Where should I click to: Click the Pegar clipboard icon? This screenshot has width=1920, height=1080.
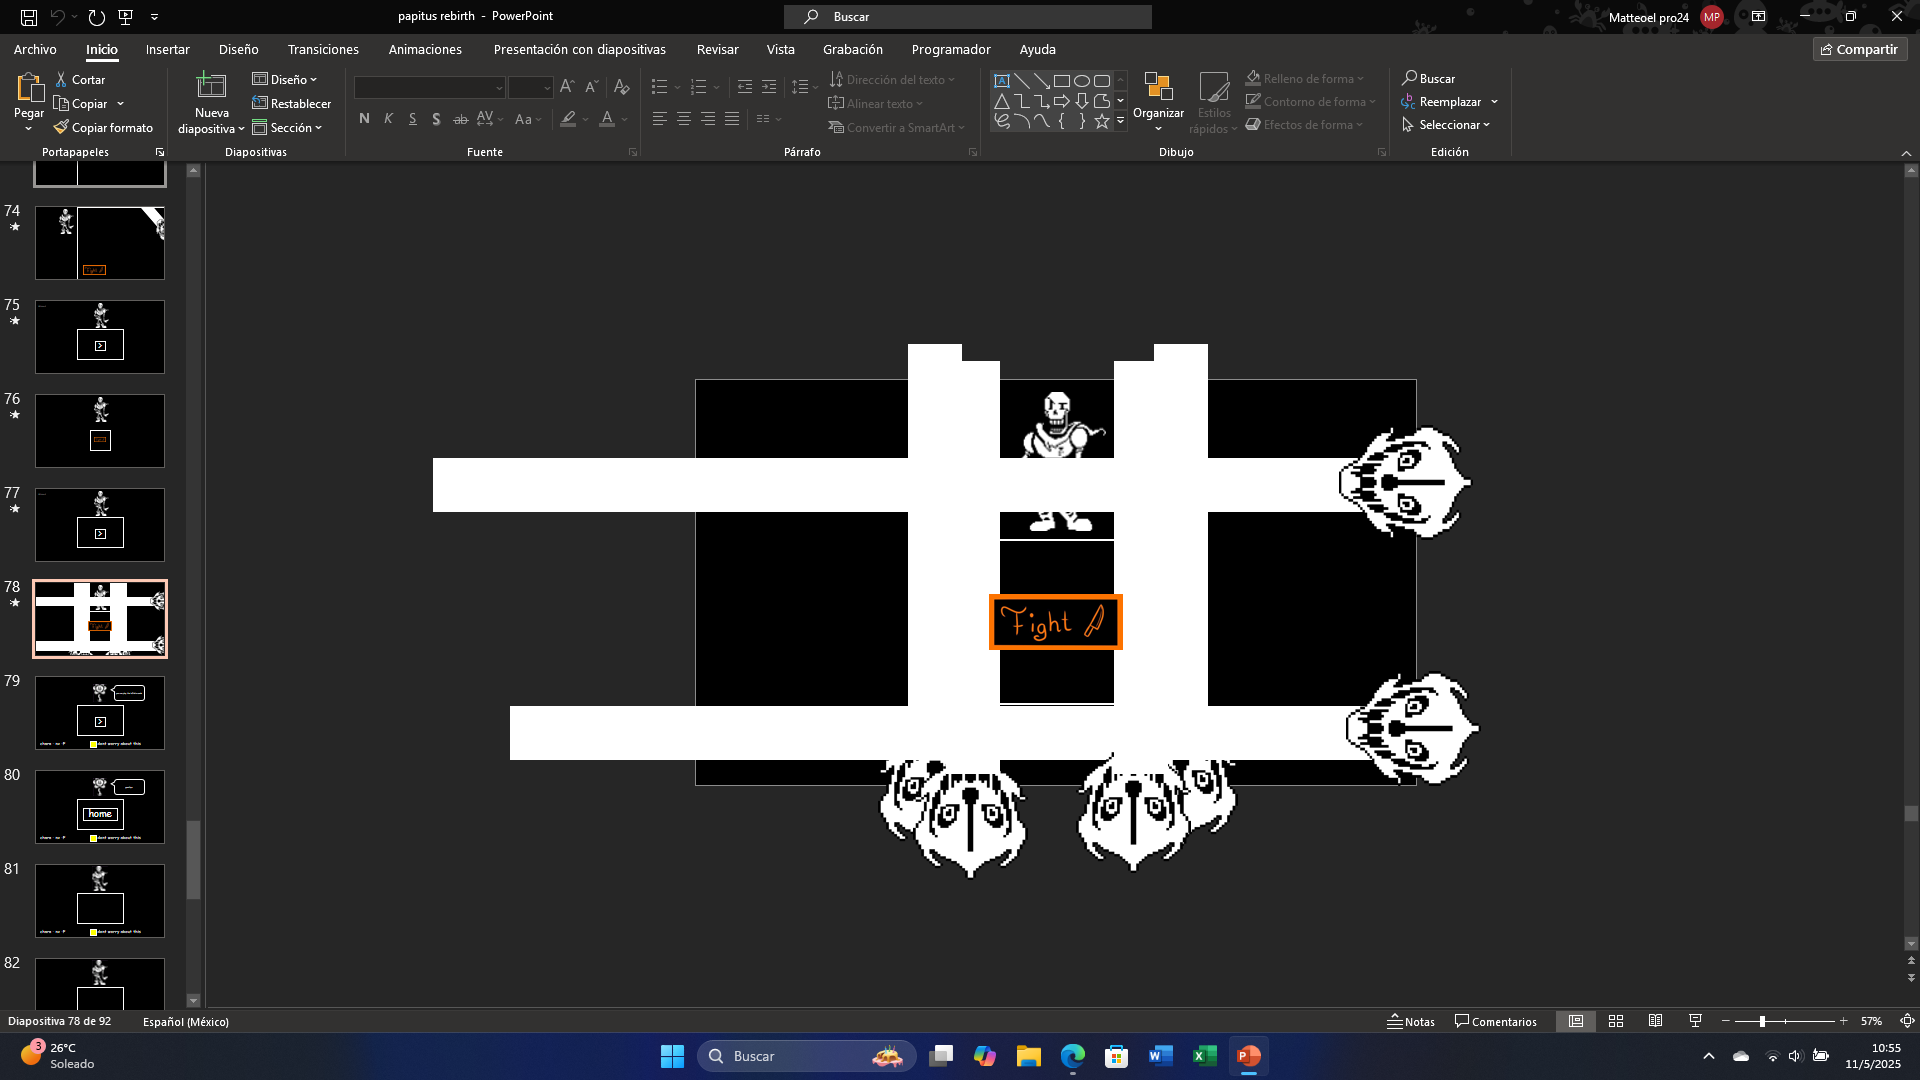pyautogui.click(x=29, y=88)
